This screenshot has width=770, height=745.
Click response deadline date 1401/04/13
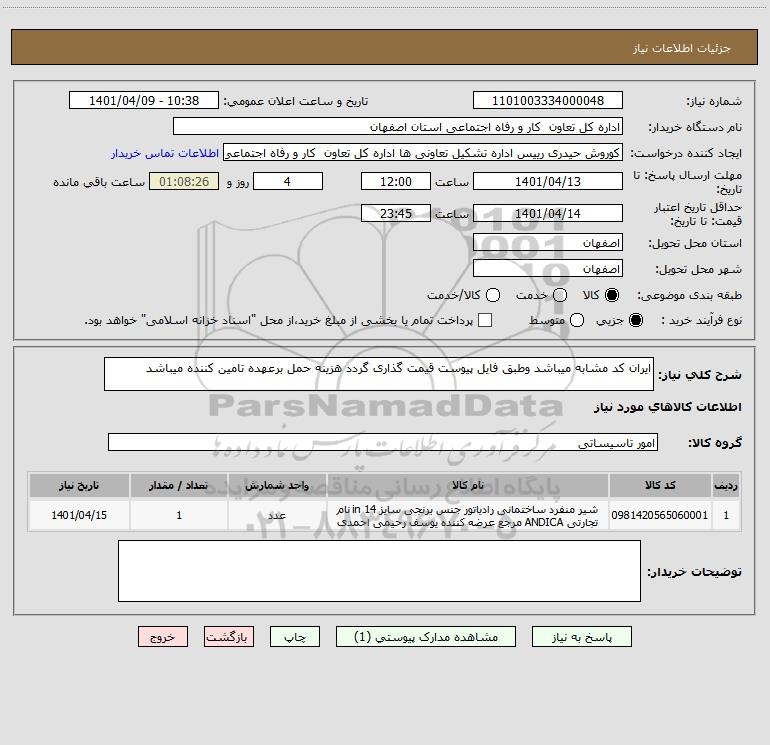pos(548,181)
